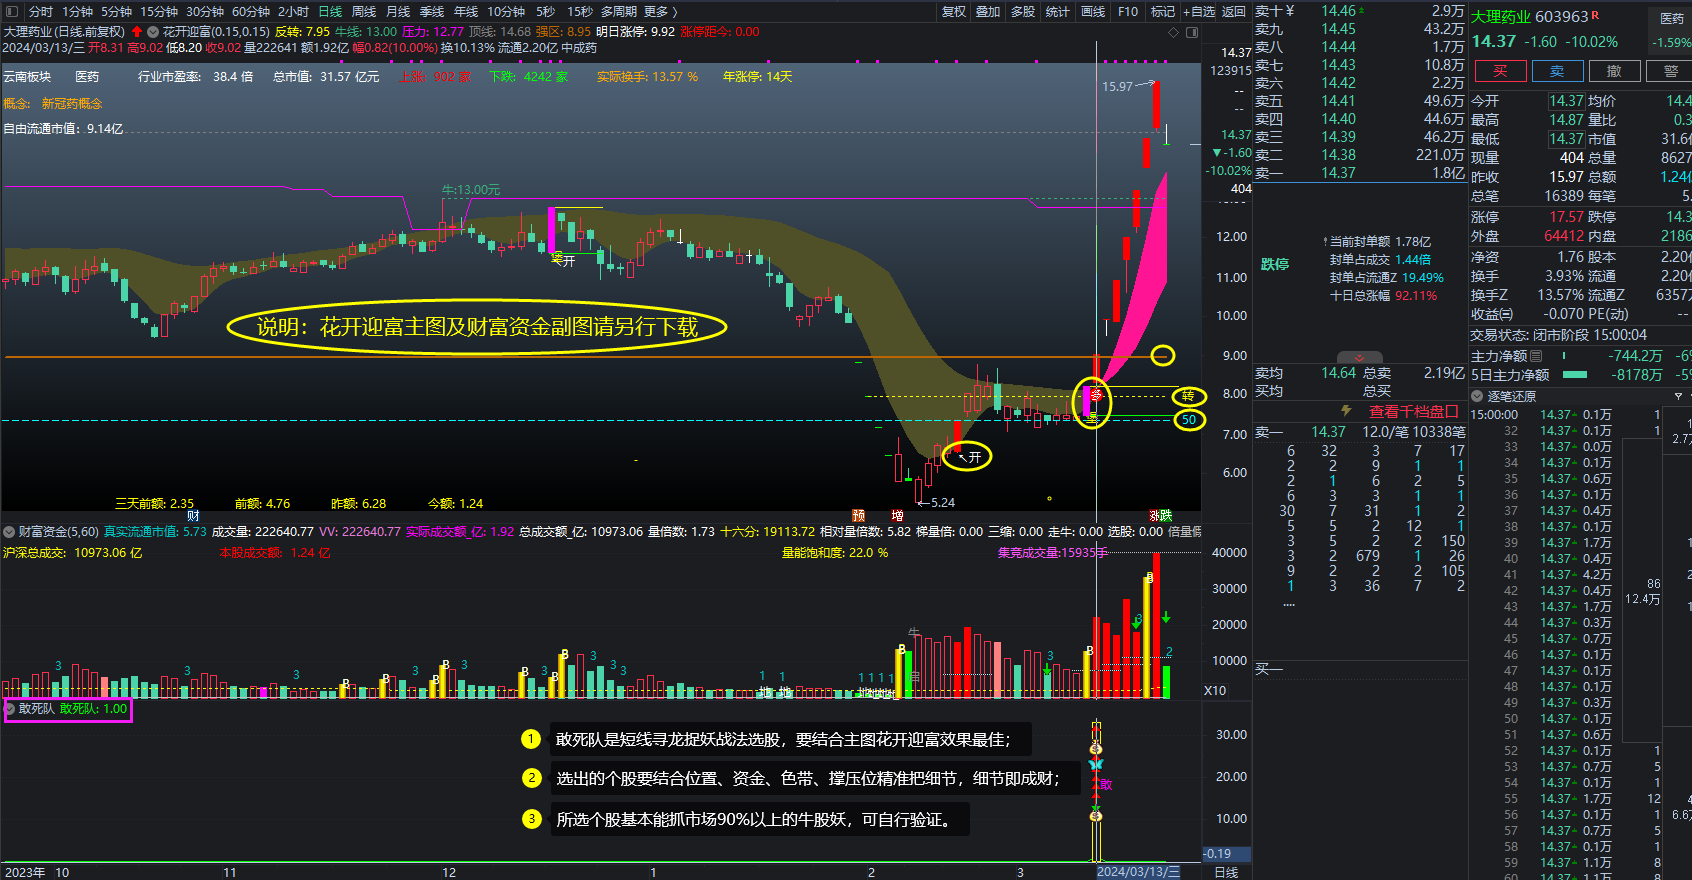The height and width of the screenshot is (880, 1692).
Task: Click the 预 marker at chart bottom
Action: [858, 516]
